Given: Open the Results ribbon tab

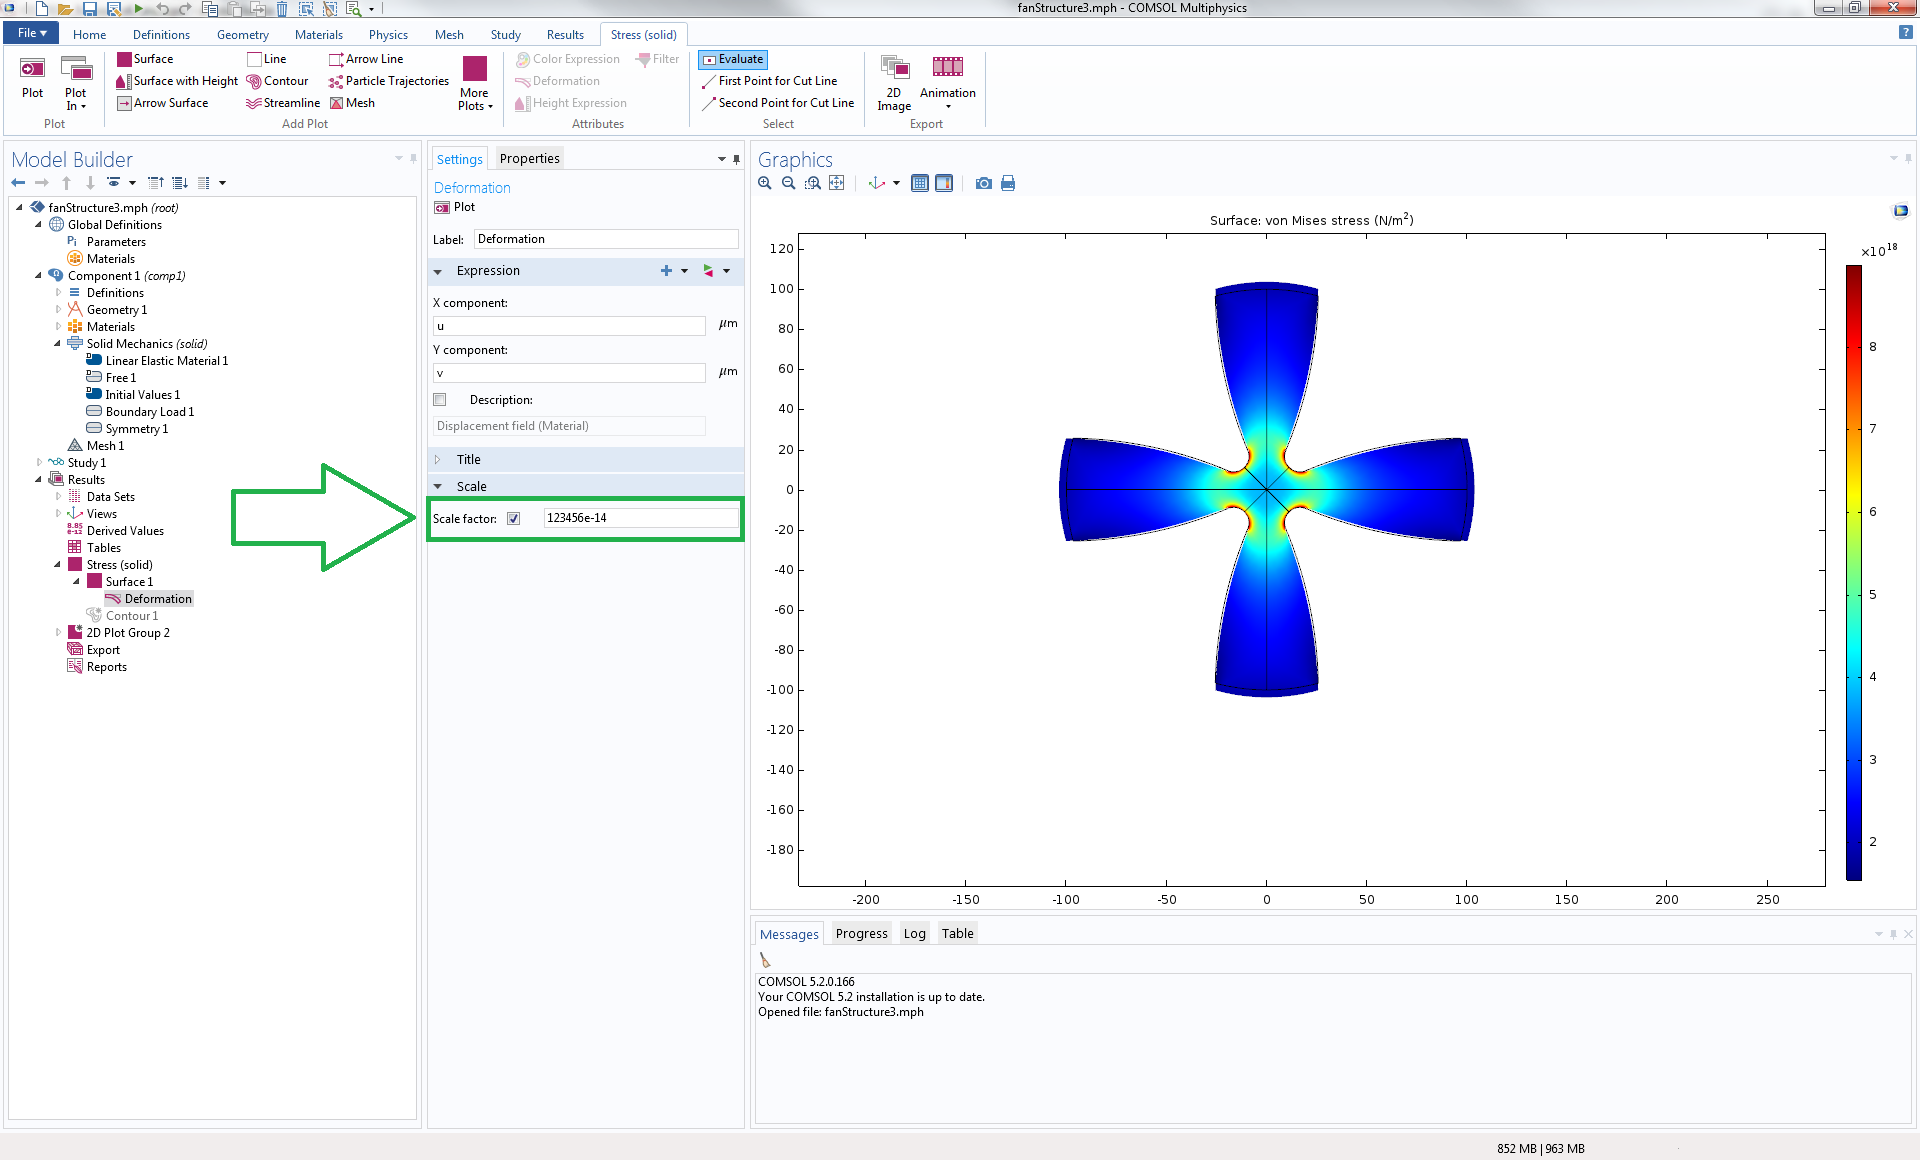Looking at the screenshot, I should coord(565,35).
